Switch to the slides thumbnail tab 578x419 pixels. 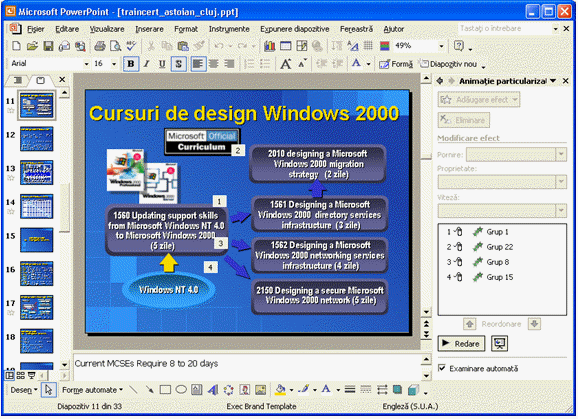pyautogui.click(x=41, y=80)
